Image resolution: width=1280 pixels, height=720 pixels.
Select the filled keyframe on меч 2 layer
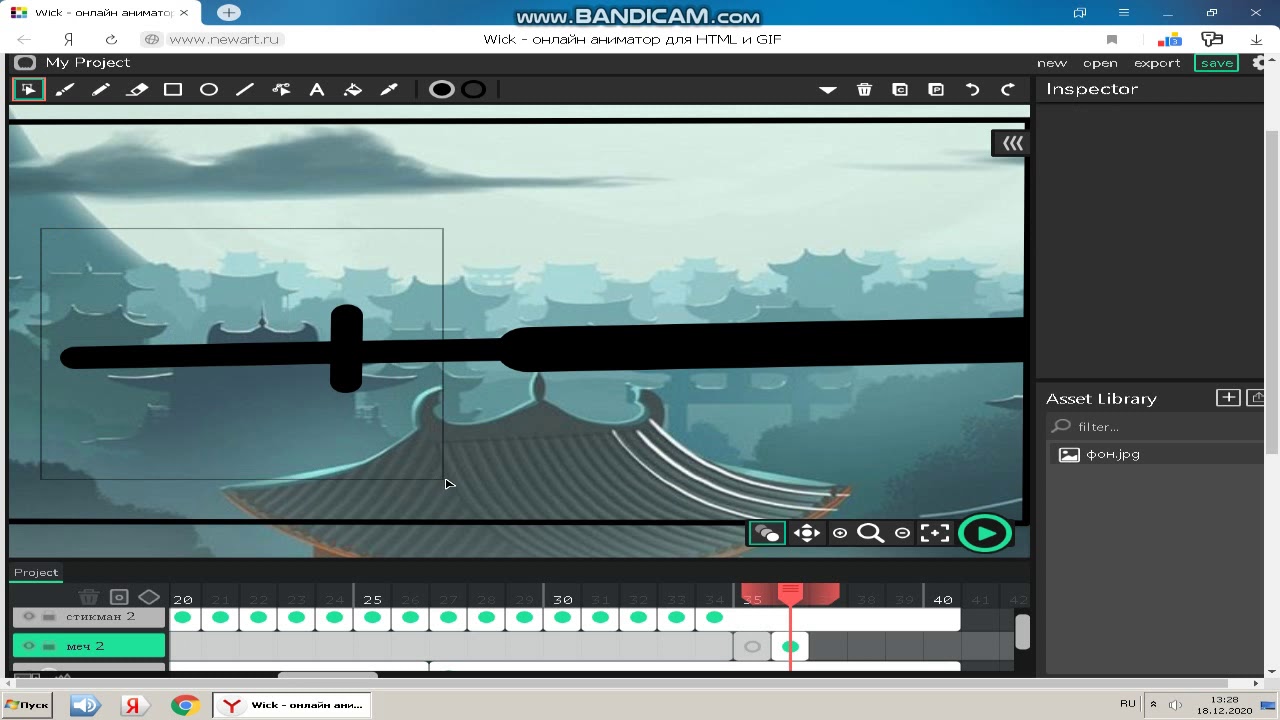(790, 647)
